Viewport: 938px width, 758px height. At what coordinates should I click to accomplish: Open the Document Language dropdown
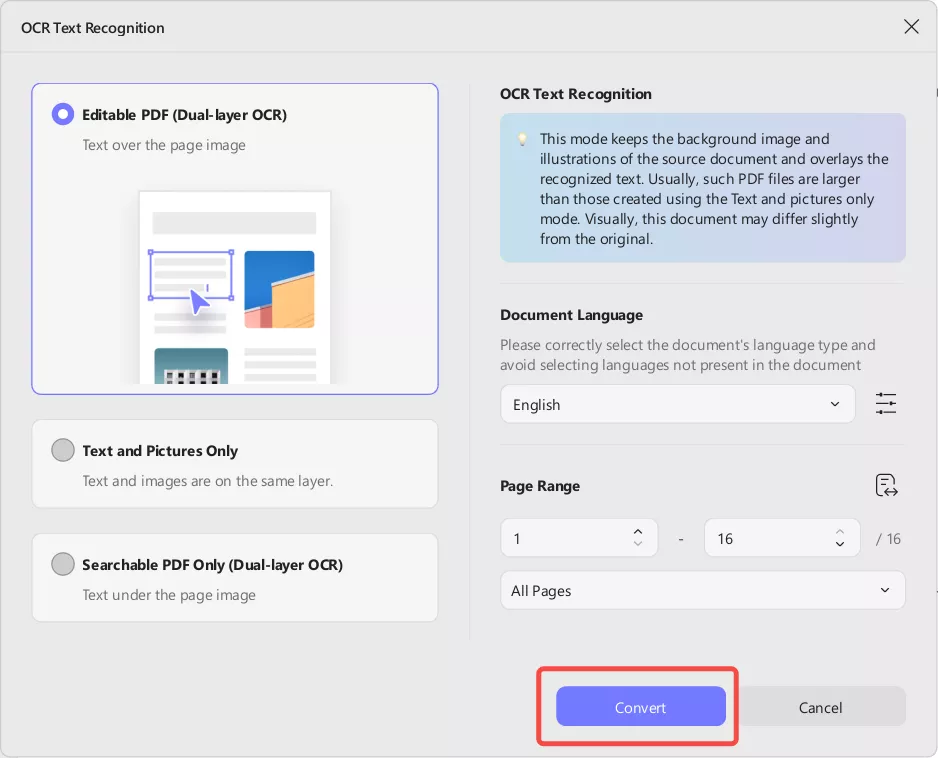[677, 404]
